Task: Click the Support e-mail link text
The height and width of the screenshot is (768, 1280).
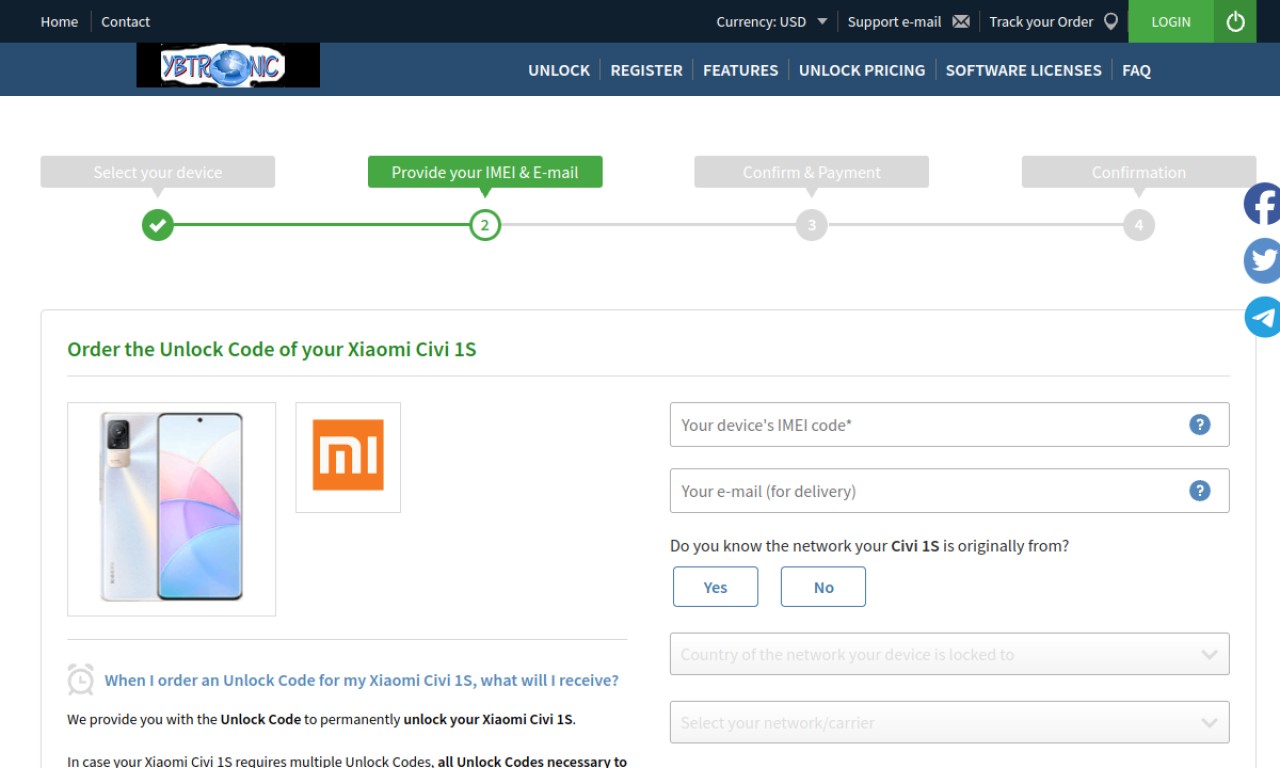Action: click(894, 21)
